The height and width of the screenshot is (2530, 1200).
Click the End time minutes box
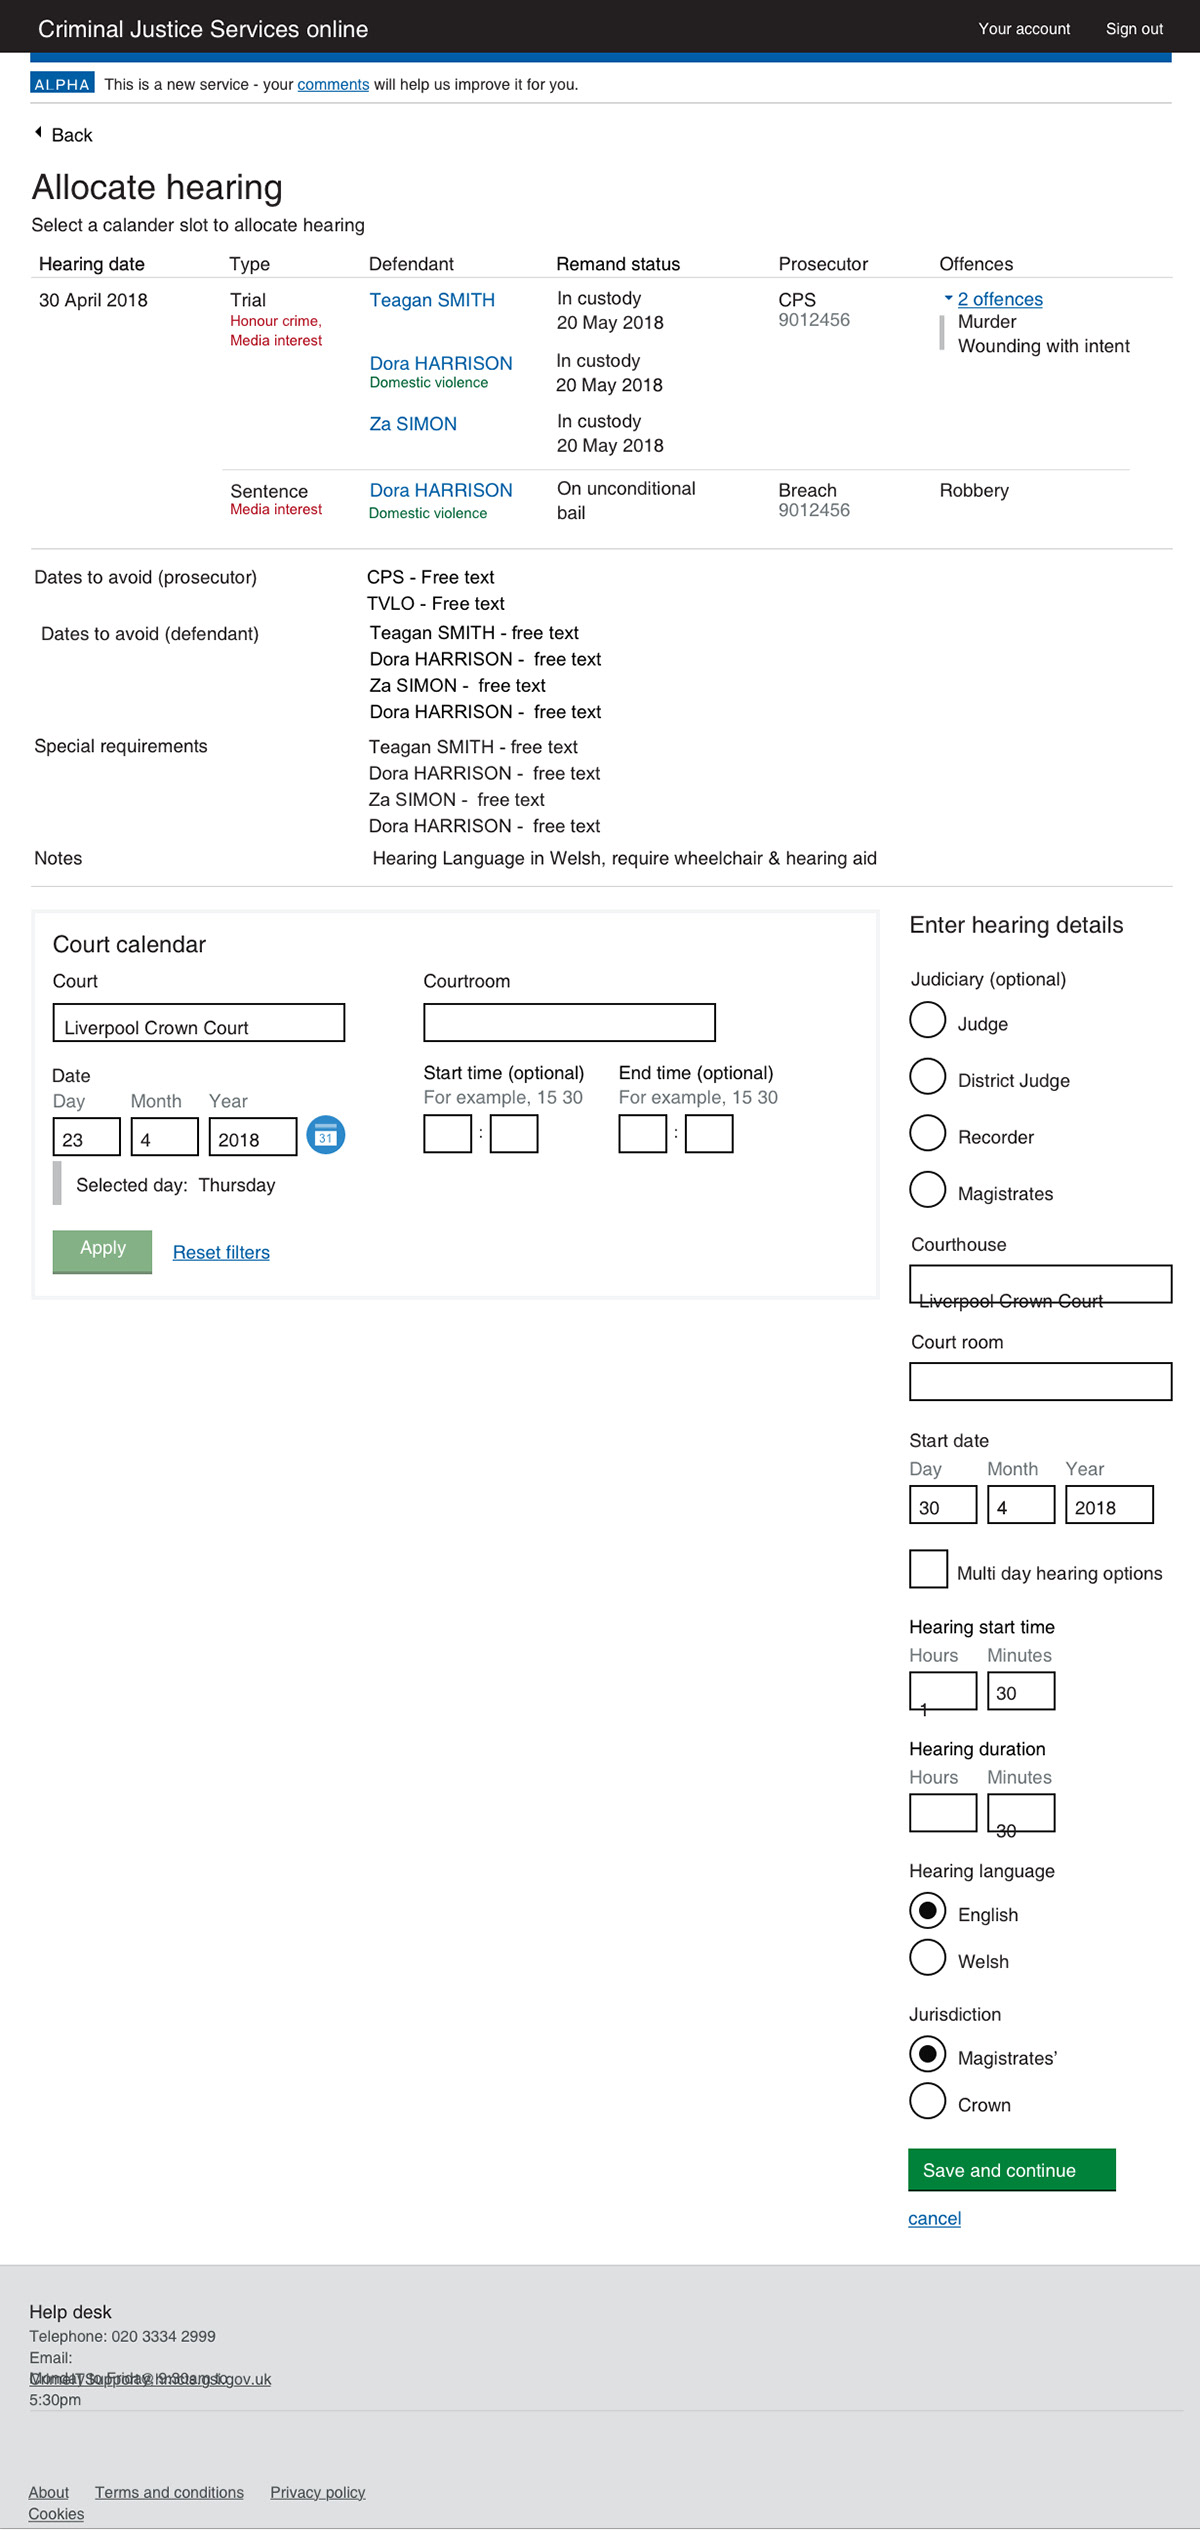[709, 1134]
